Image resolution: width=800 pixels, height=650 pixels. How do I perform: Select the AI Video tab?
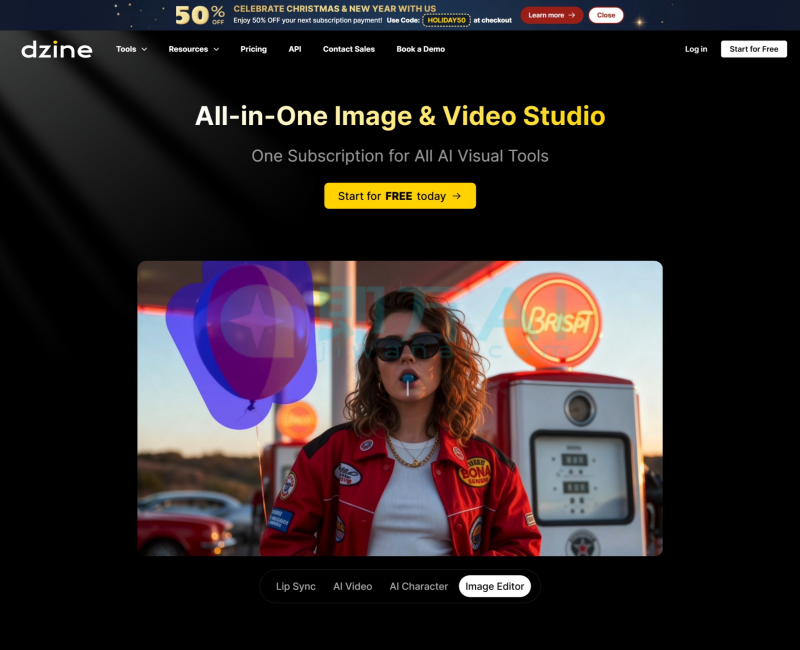tap(352, 586)
